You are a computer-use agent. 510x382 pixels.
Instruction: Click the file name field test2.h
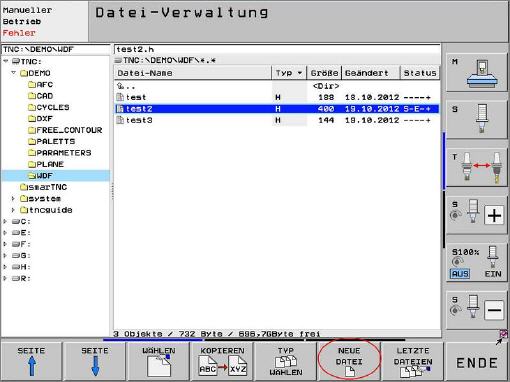tap(277, 49)
